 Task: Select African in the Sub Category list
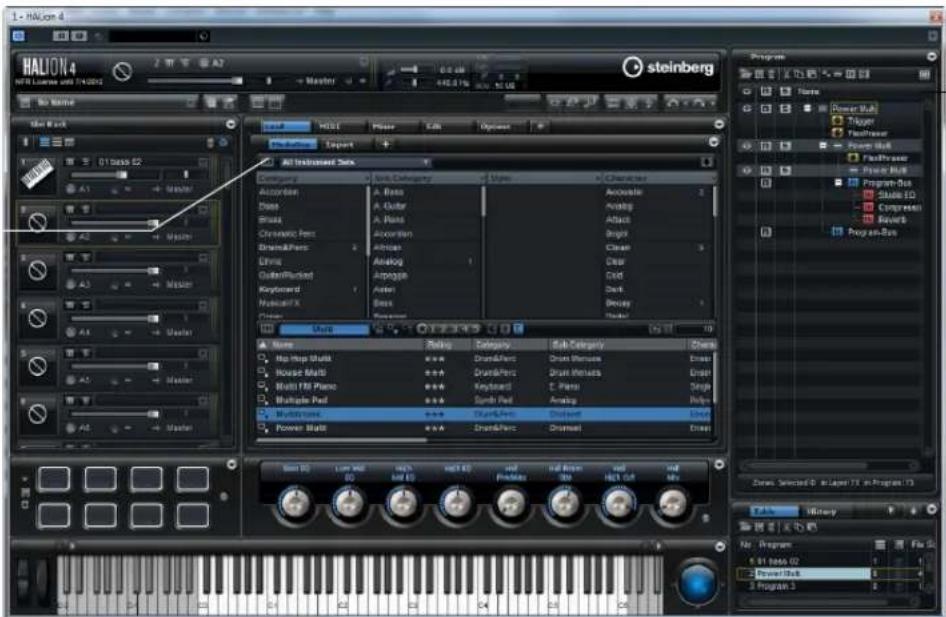click(387, 247)
